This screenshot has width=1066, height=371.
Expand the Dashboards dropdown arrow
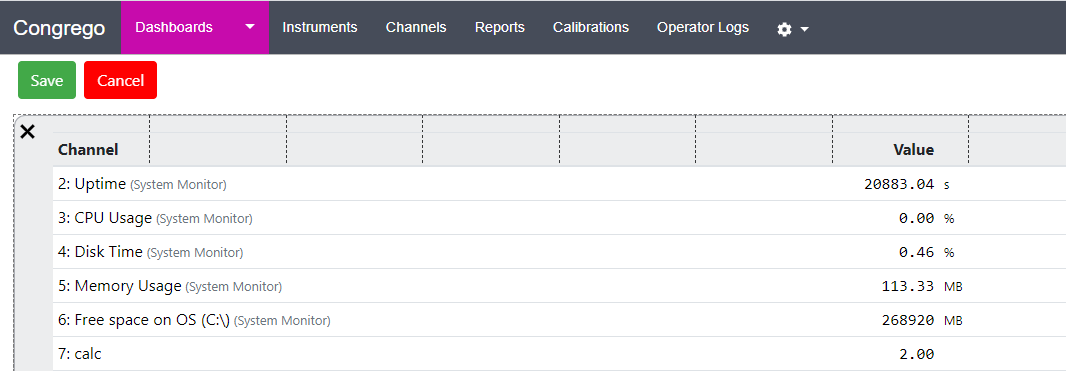point(250,27)
